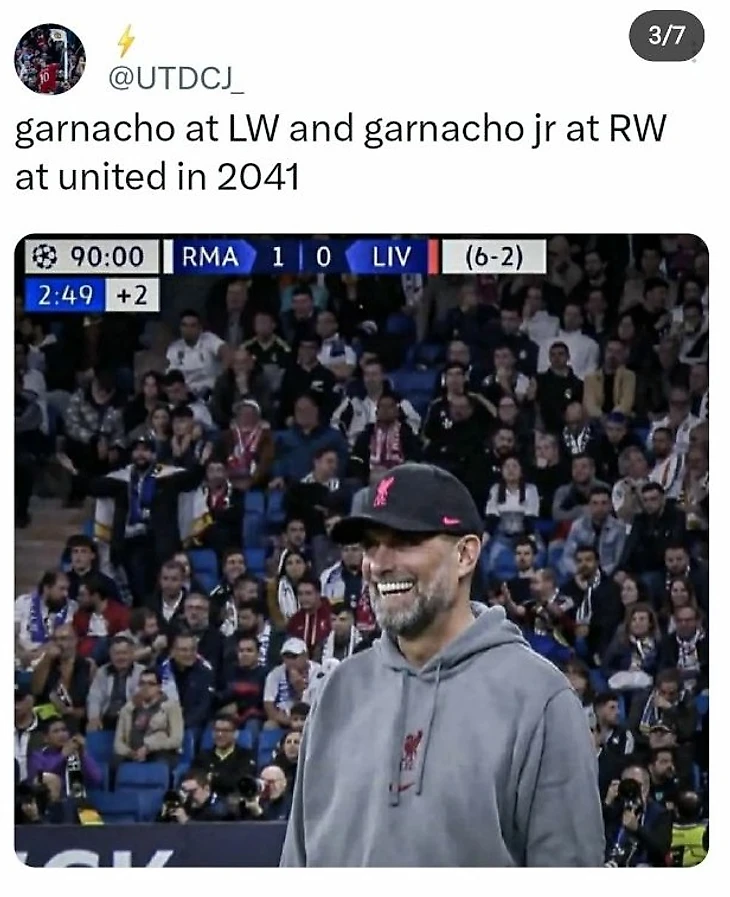
Task: Select the tweet text about garnacho
Action: [341, 152]
